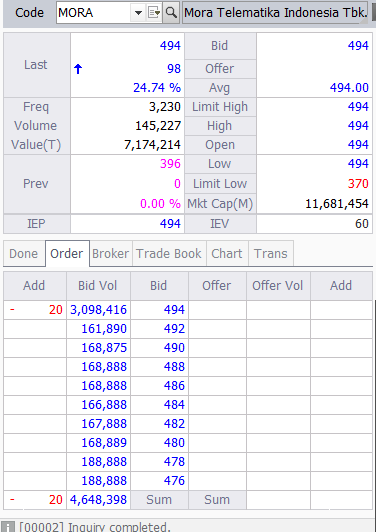Select bid price 486 row
This screenshot has width=376, height=532.
click(x=174, y=386)
